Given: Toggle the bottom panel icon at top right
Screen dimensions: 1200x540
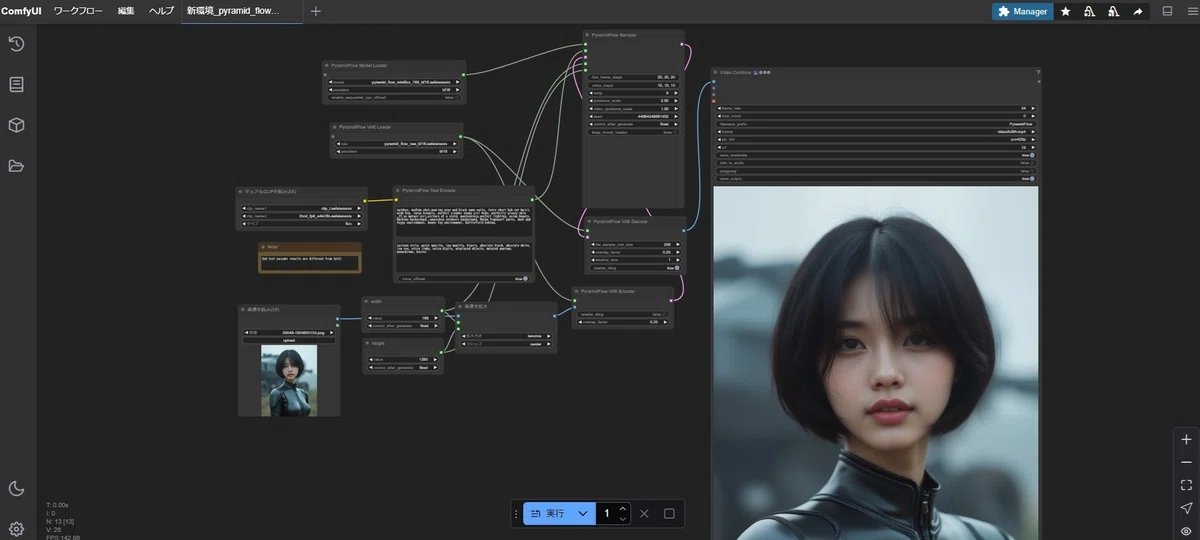Looking at the screenshot, I should tap(1167, 11).
